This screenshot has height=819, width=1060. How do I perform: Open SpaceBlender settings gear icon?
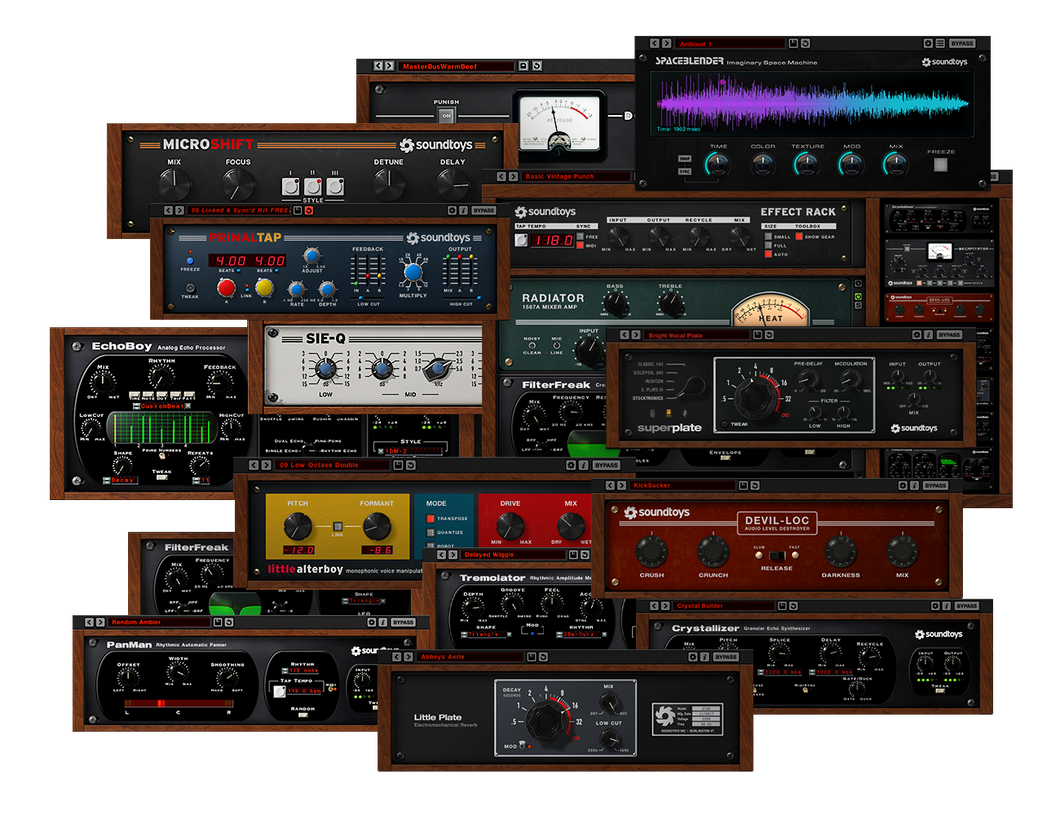tap(928, 43)
